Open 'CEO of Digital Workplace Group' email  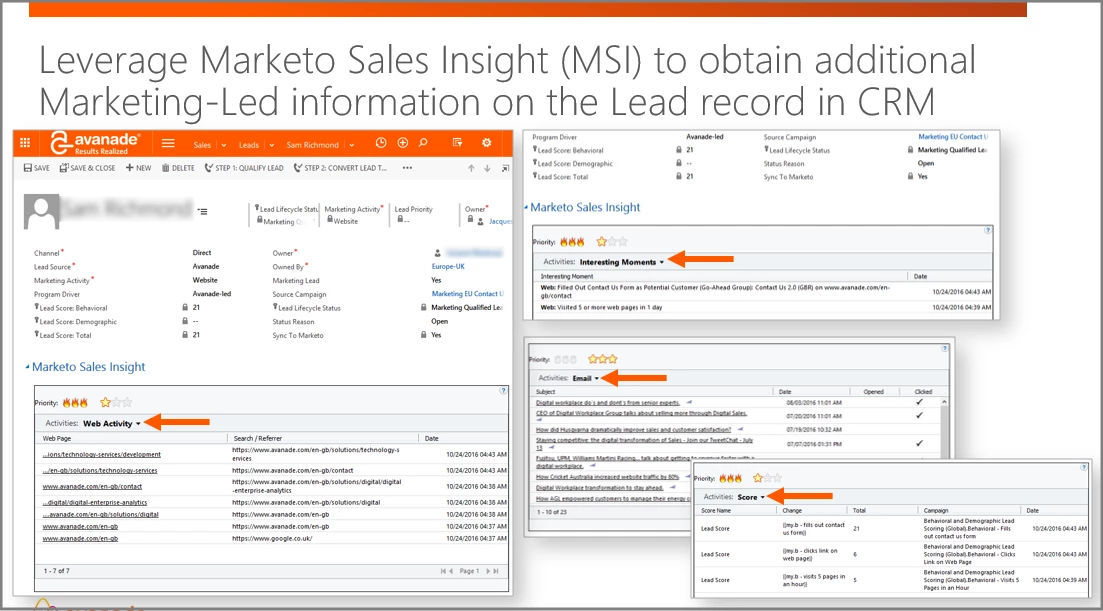tap(641, 413)
